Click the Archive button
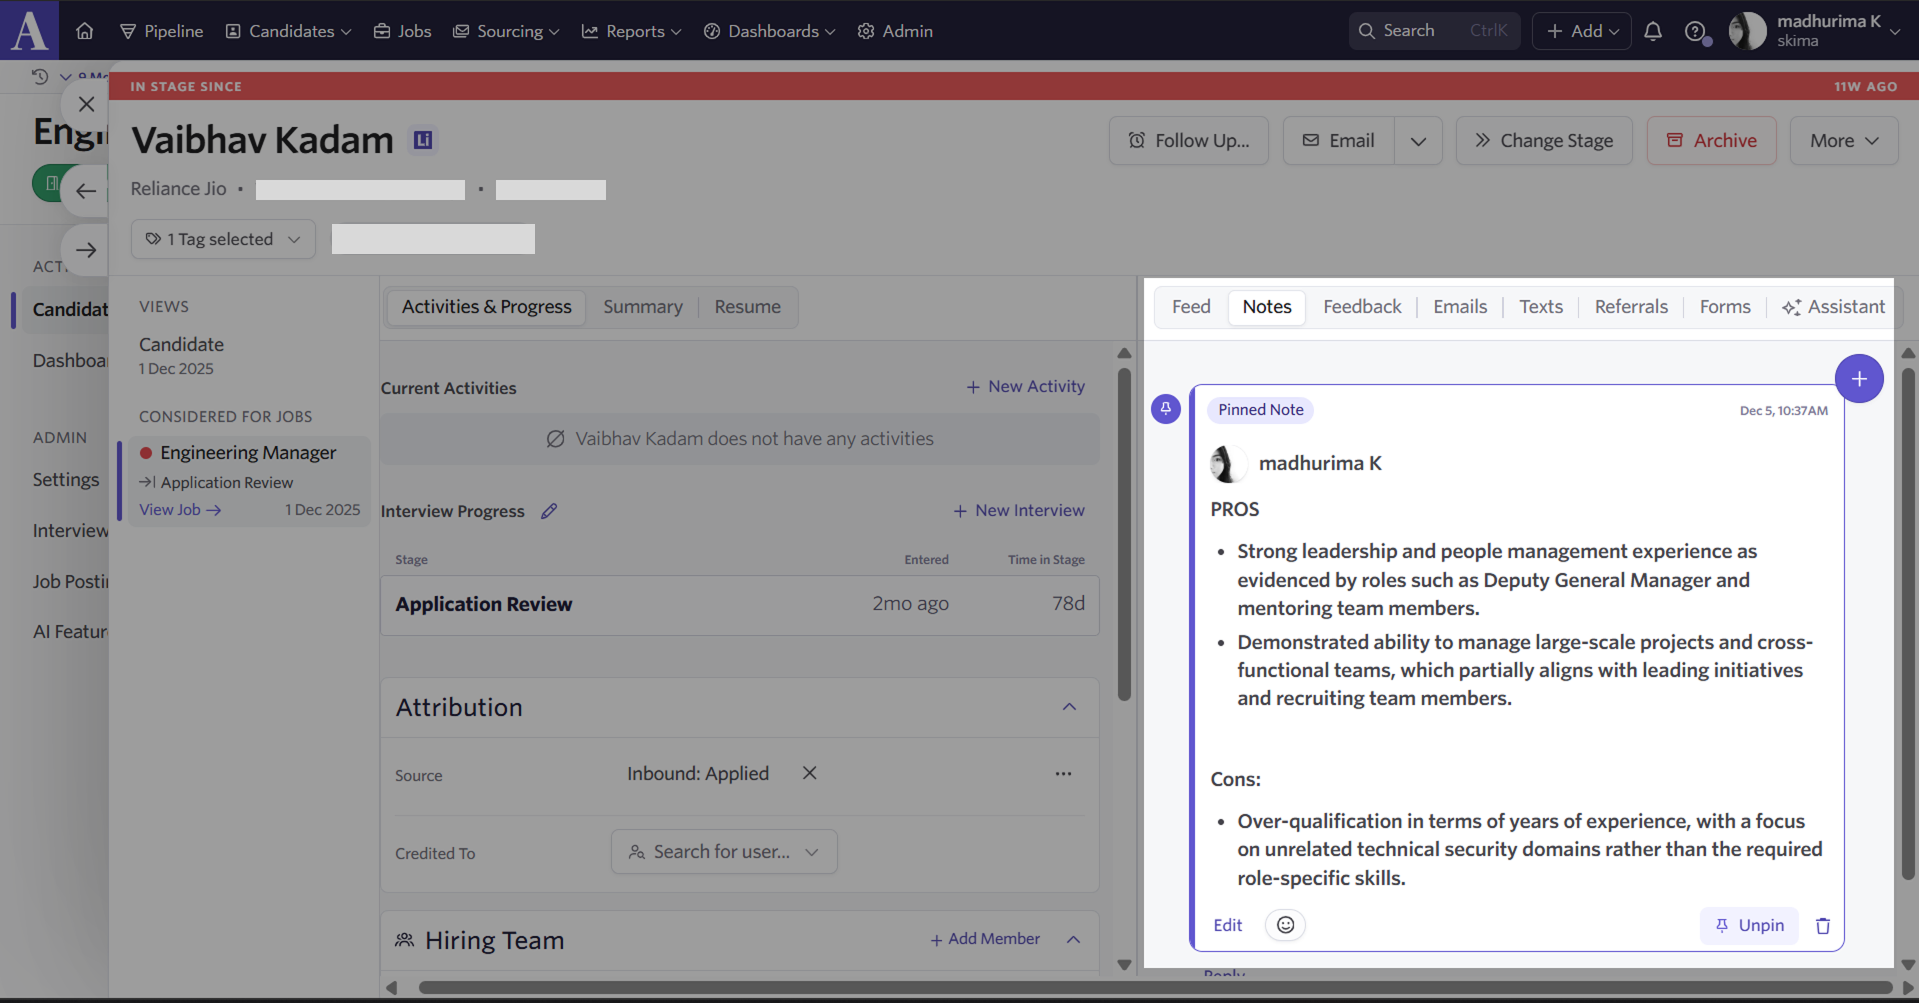The image size is (1919, 1003). tap(1711, 141)
